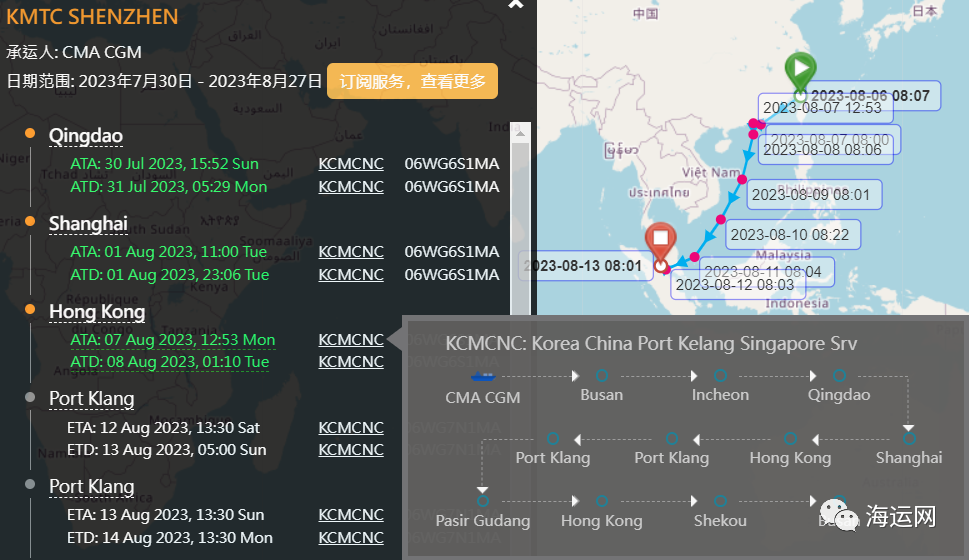Click the ATA 30 Jul 2023, 15:52 Sun text
Viewport: 969px width, 560px height.
click(x=164, y=164)
